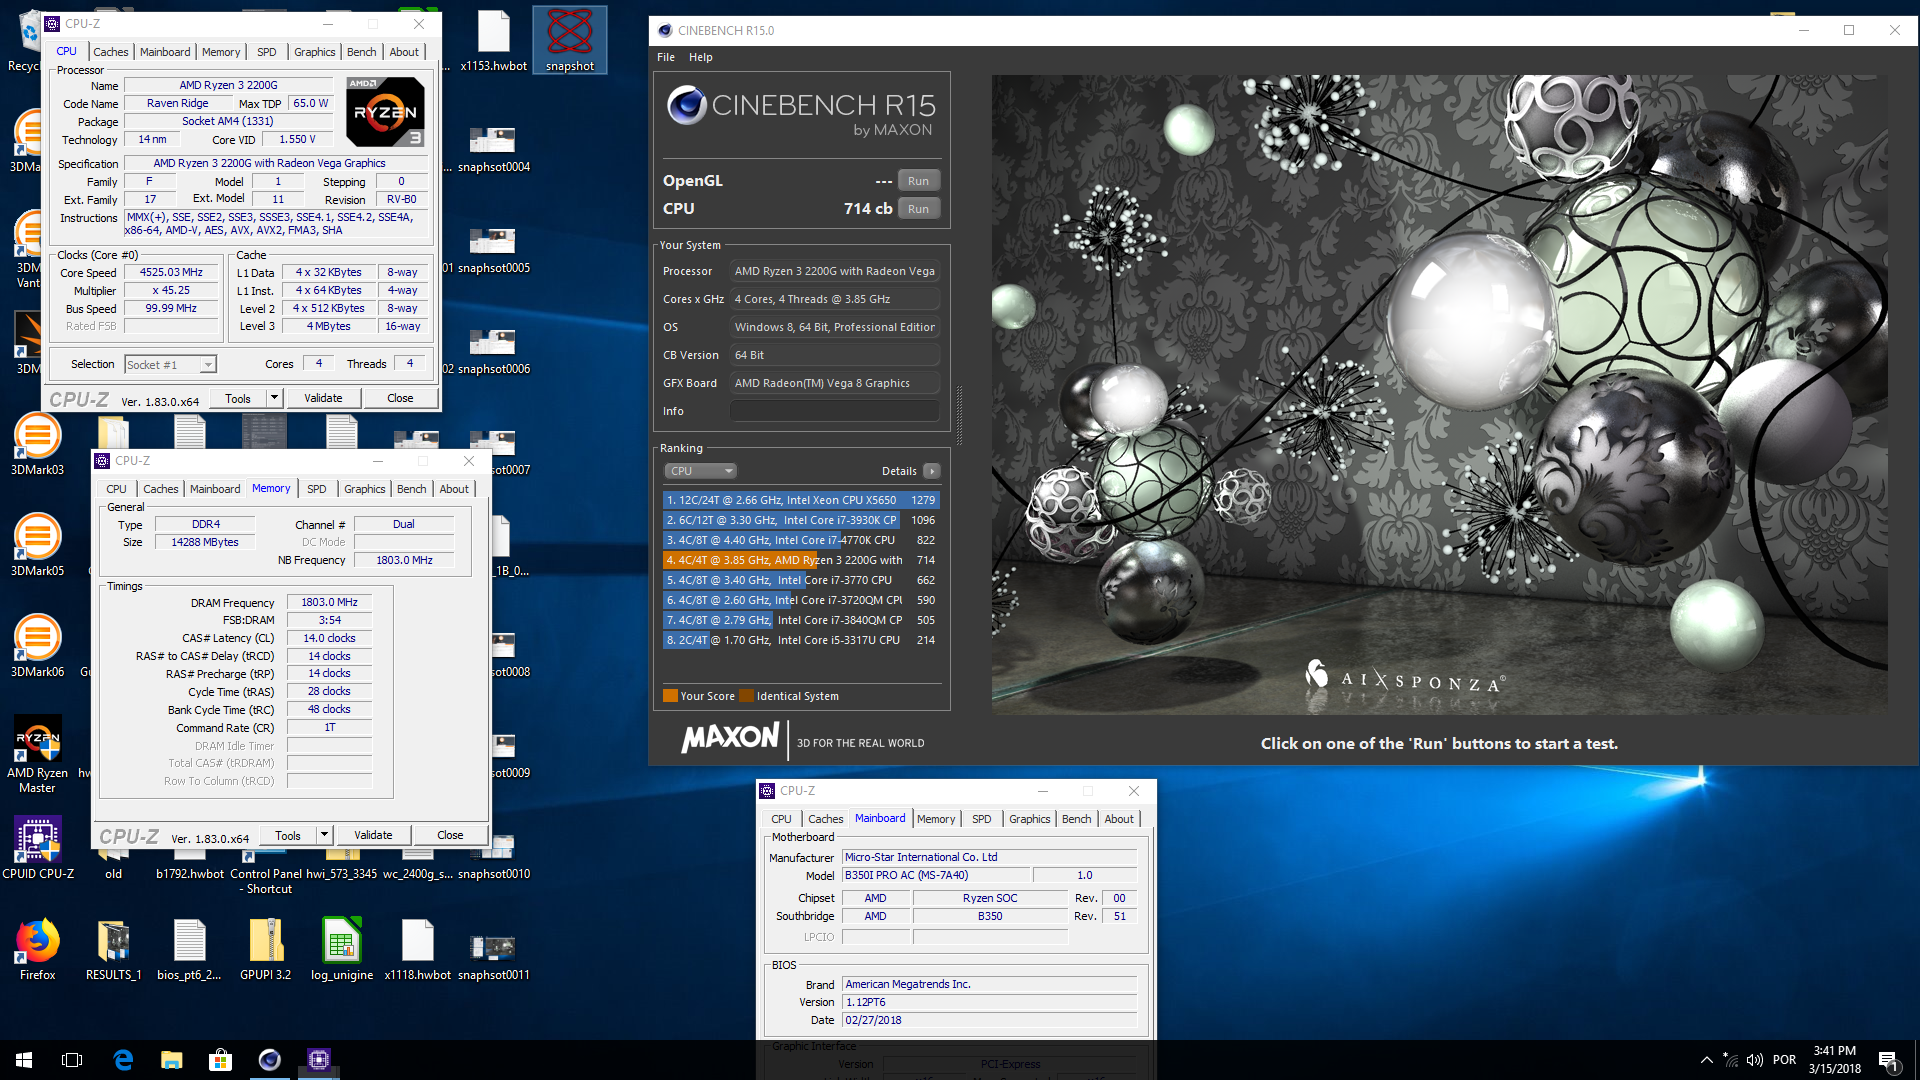Image resolution: width=1920 pixels, height=1080 pixels.
Task: Click Validate in Memory CPU-Z window
Action: click(373, 835)
